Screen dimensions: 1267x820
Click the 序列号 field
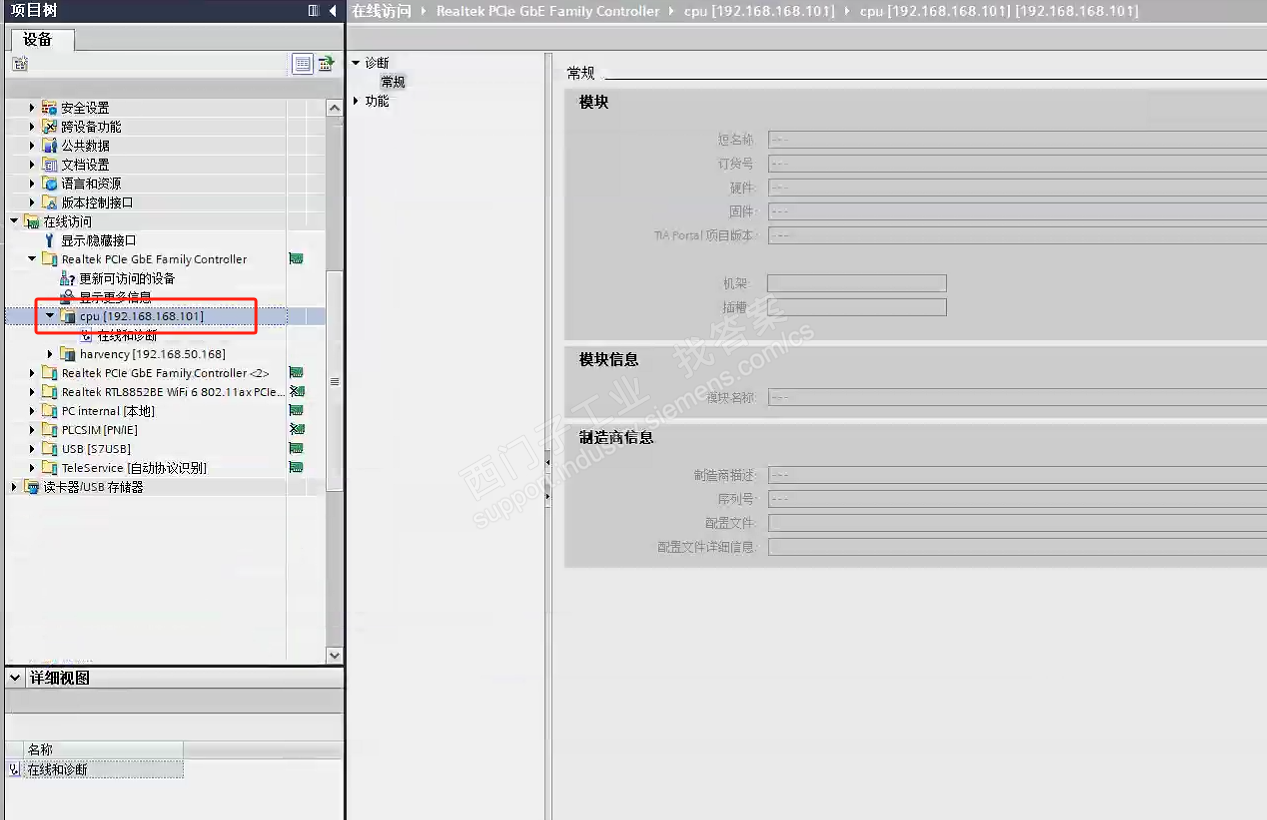coord(1017,499)
